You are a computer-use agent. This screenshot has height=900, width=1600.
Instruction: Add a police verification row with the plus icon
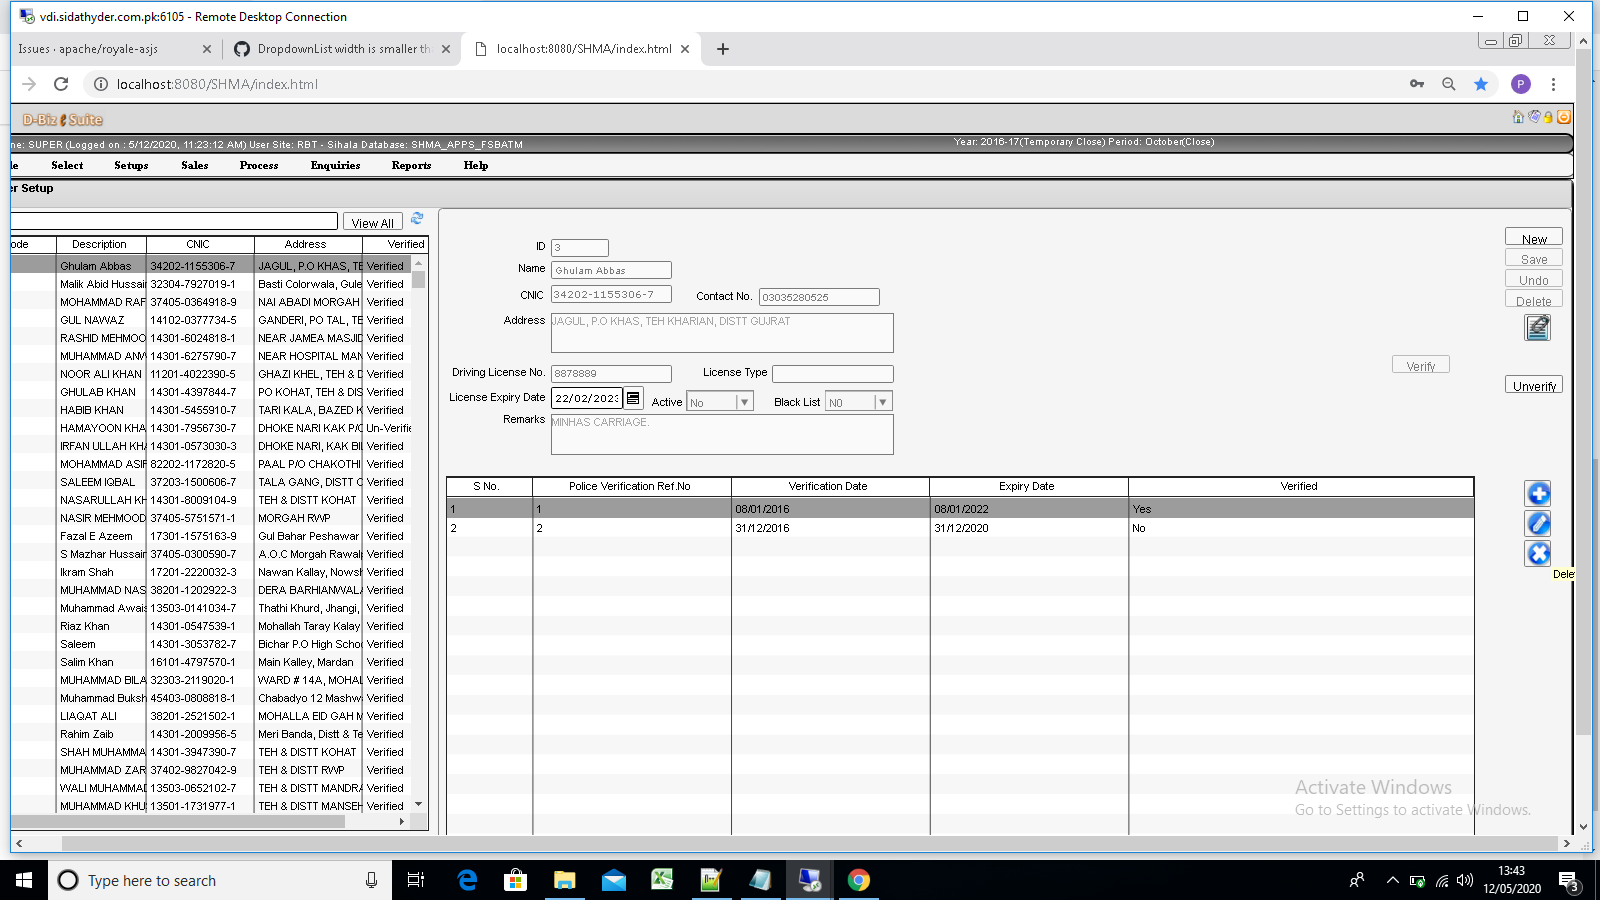click(x=1537, y=492)
